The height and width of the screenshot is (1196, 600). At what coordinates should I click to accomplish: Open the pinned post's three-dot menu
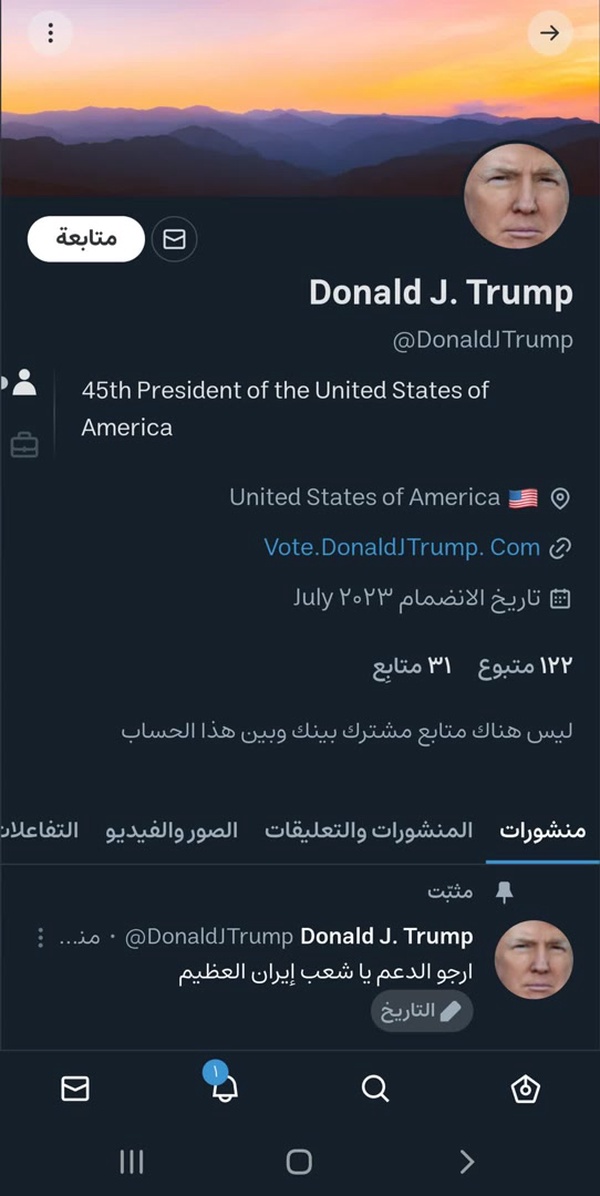coord(40,937)
